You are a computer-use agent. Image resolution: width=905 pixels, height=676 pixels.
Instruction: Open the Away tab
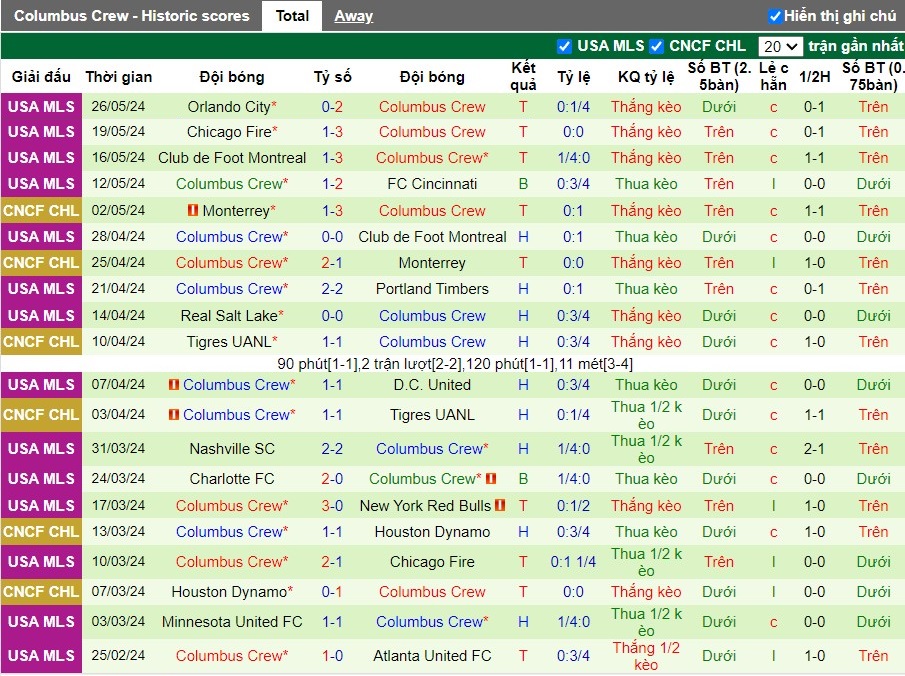pos(353,16)
